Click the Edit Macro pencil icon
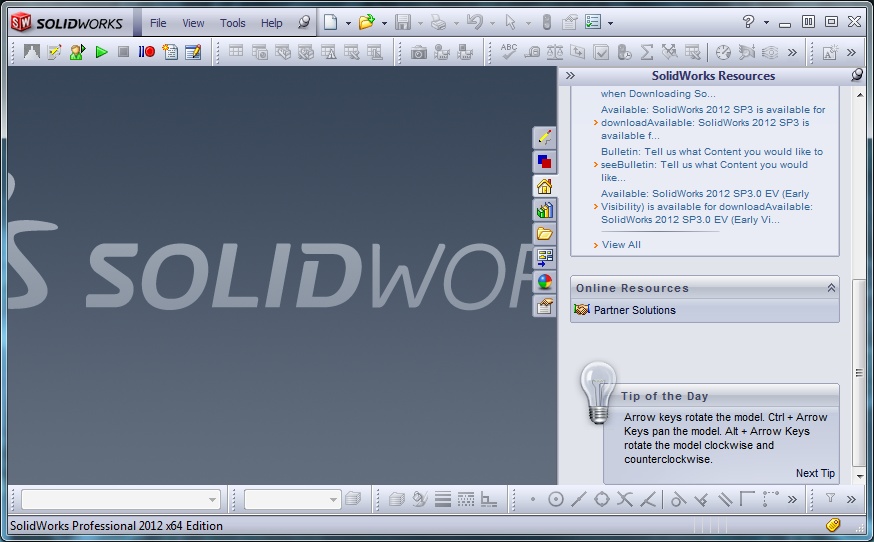Viewport: 874px width, 542px height. click(x=193, y=52)
